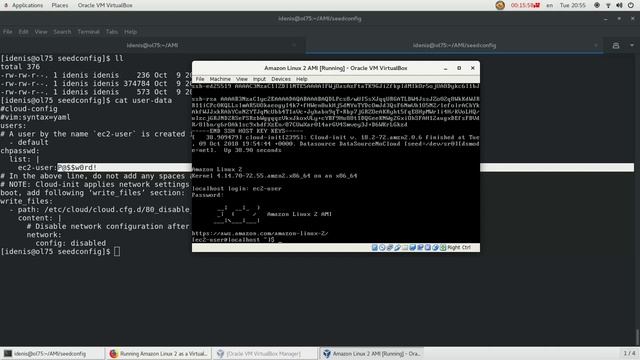This screenshot has width=640, height=360.
Task: Open the Devices menu in VirtualBox window
Action: [281, 79]
